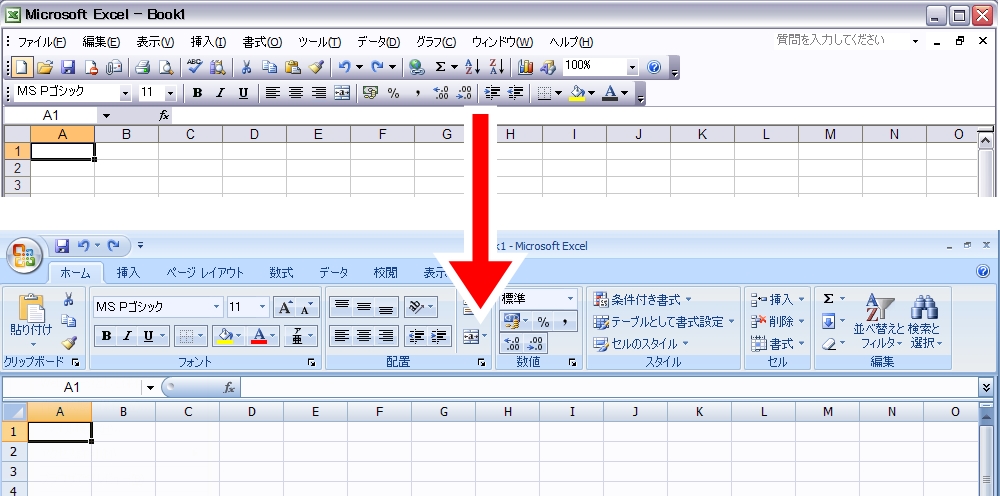Image resolution: width=1000 pixels, height=496 pixels.
Task: Open Print Preview in Excel 2003 toolbar
Action: click(166, 66)
